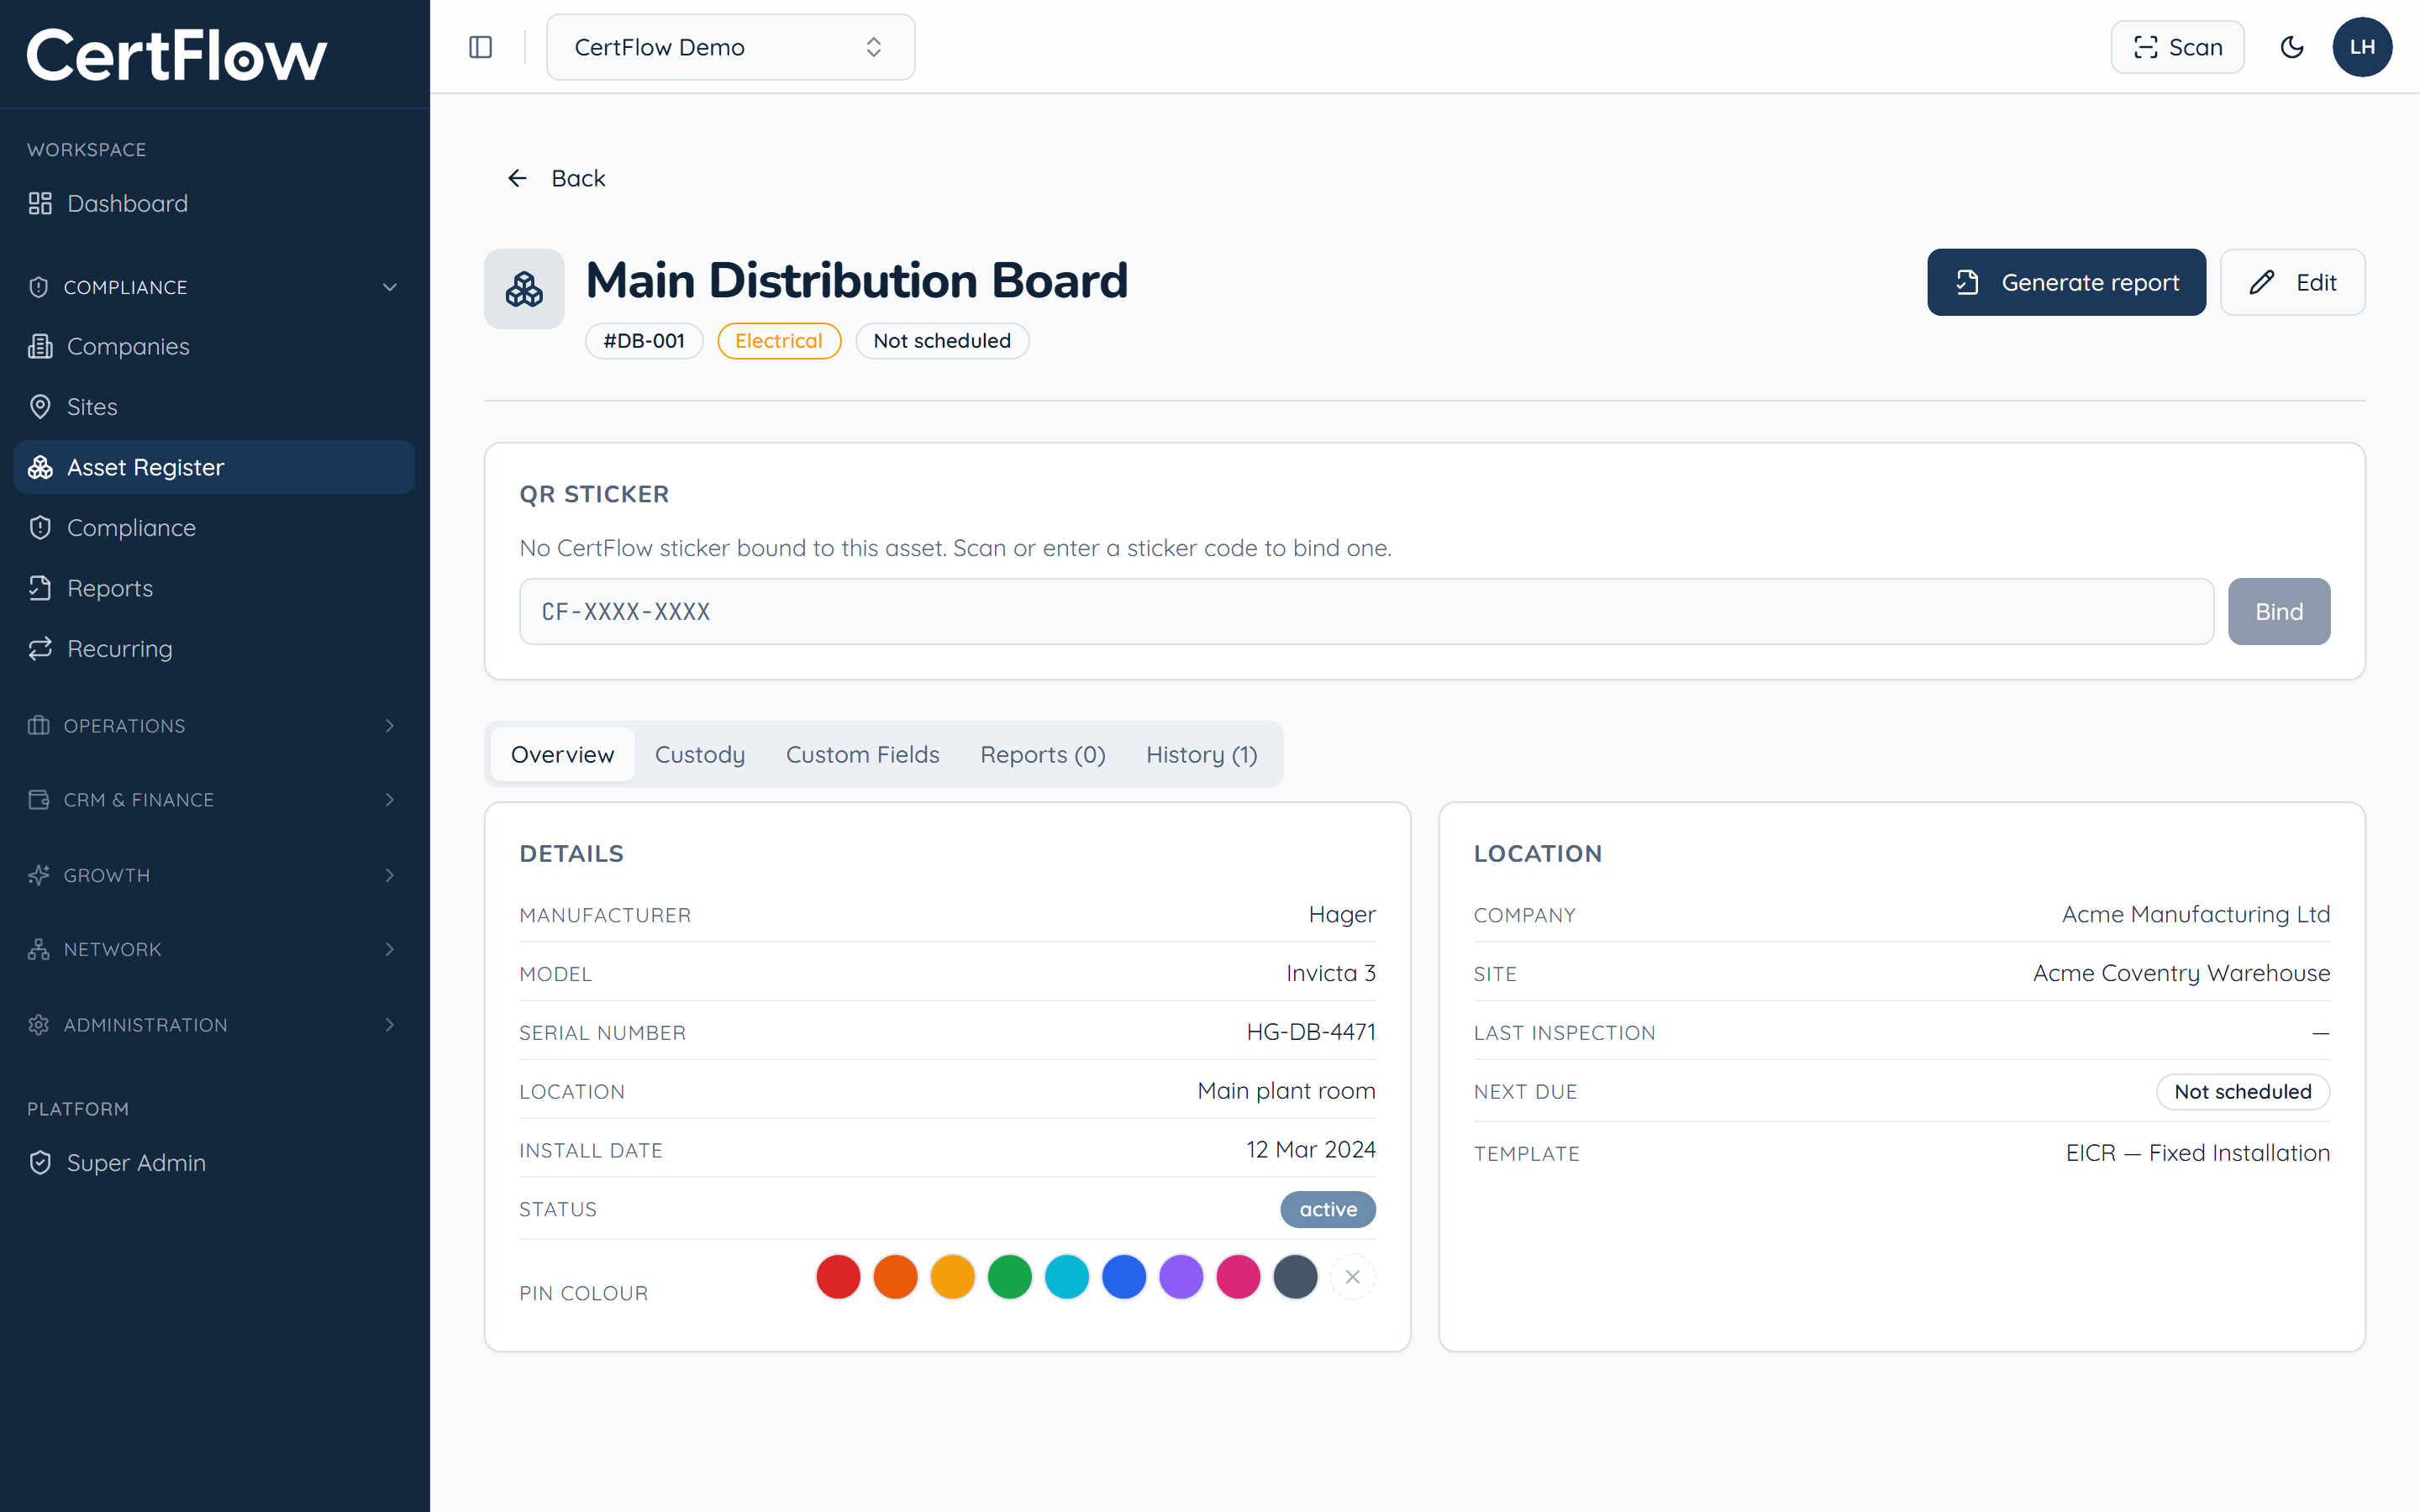Click the Main plant room location value
Viewport: 2420px width, 1512px height.
tap(1287, 1091)
